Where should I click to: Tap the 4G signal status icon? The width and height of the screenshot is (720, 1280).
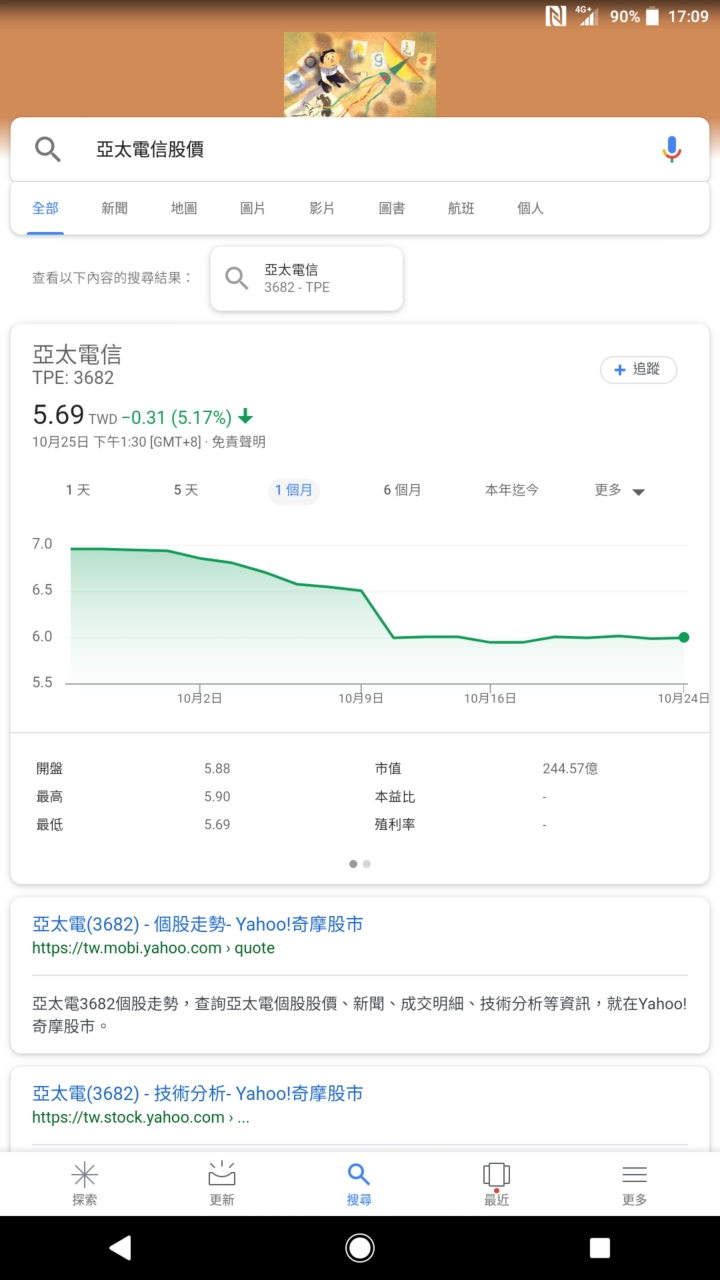pos(588,16)
